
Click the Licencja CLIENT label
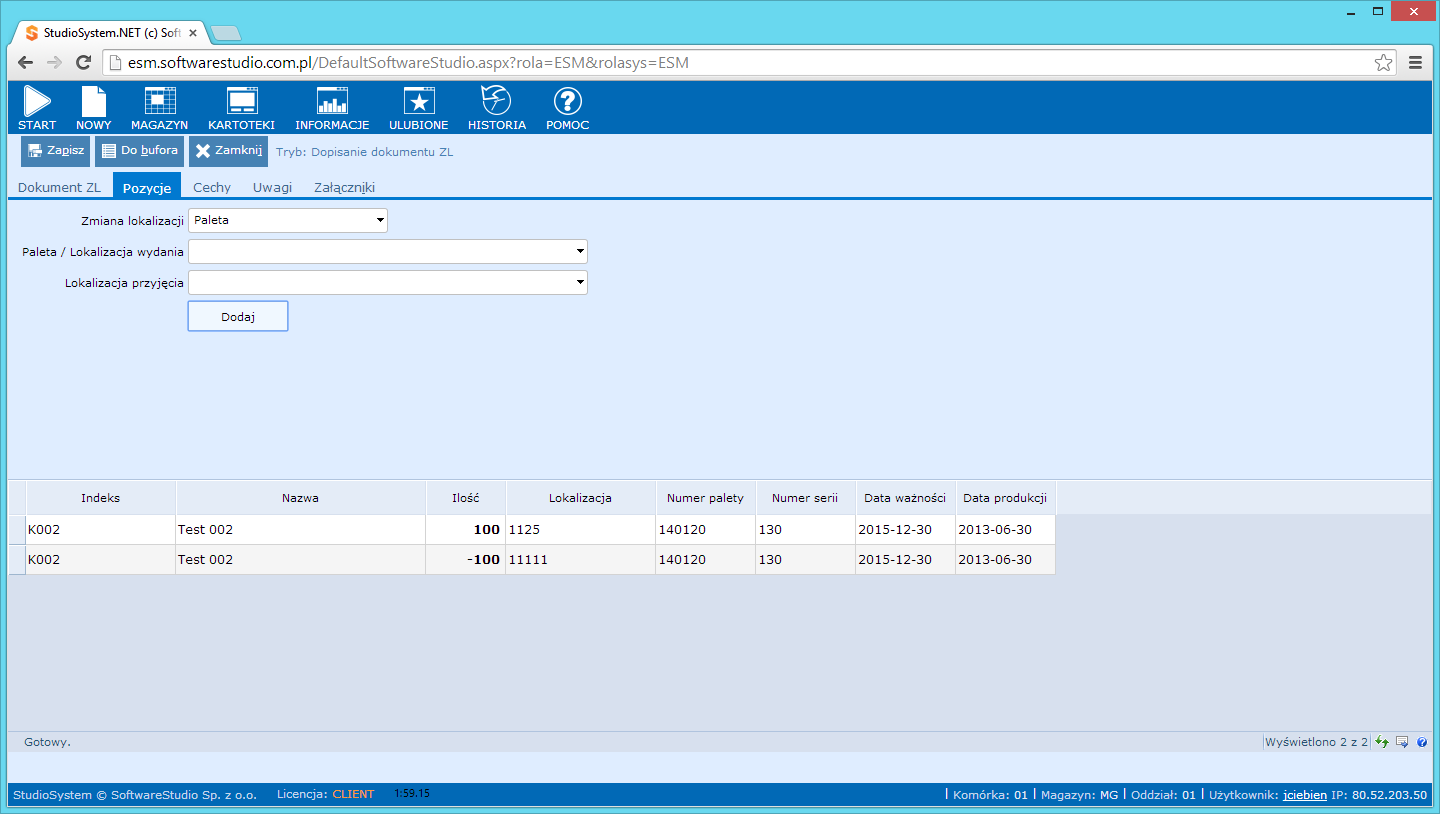pos(325,795)
